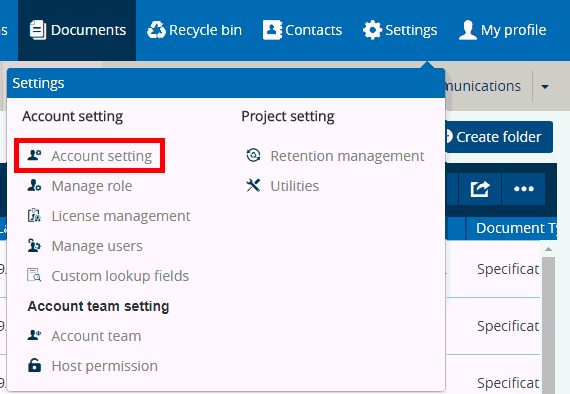Click the License management icon
This screenshot has height=394, width=570.
click(34, 216)
